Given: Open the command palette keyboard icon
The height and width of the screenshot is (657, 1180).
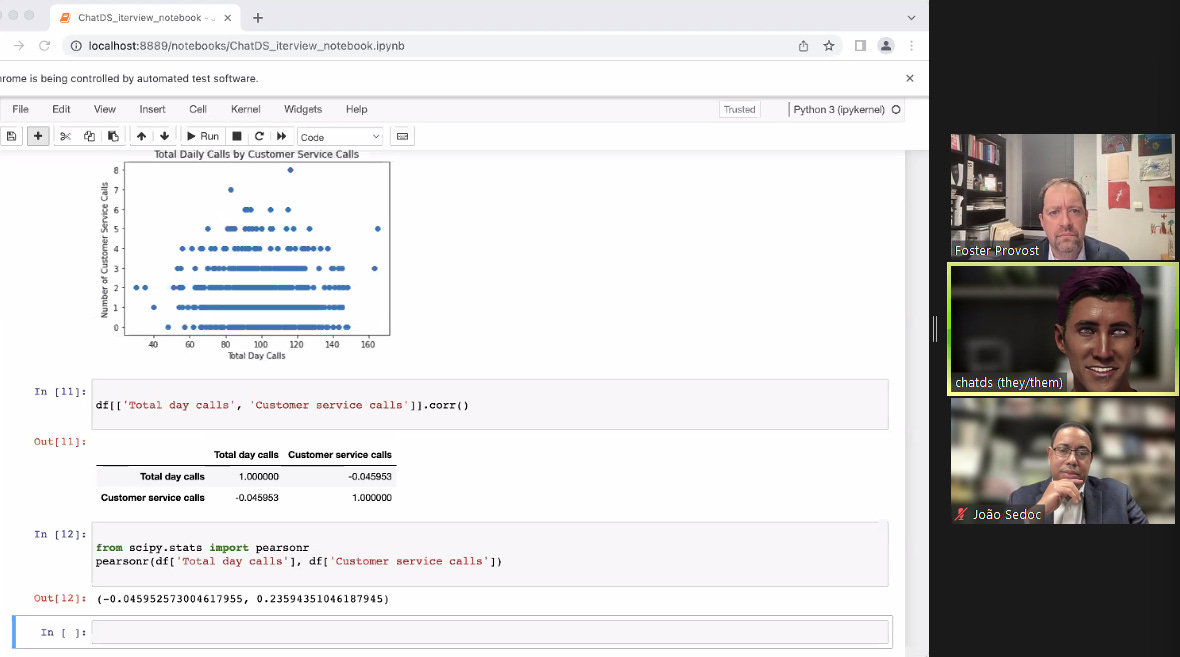Looking at the screenshot, I should point(402,136).
